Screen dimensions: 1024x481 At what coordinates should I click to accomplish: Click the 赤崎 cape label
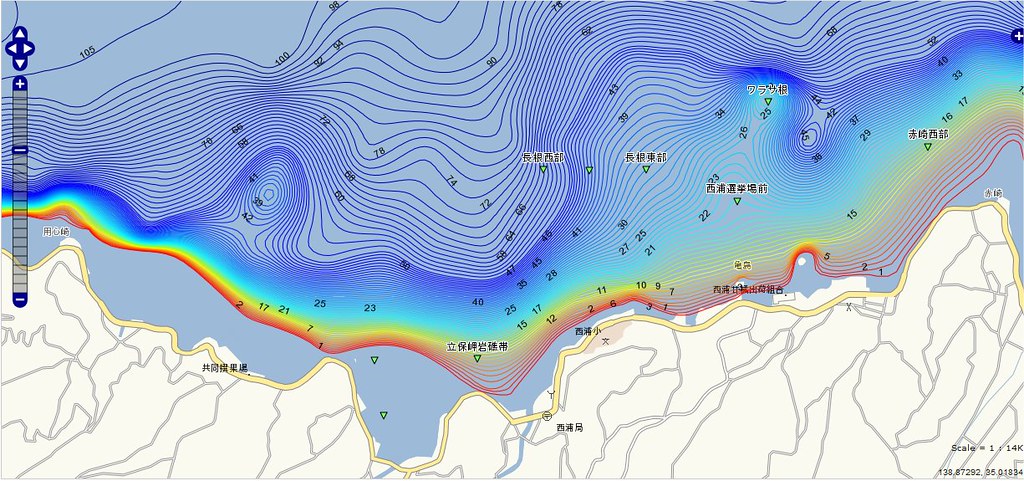click(993, 193)
